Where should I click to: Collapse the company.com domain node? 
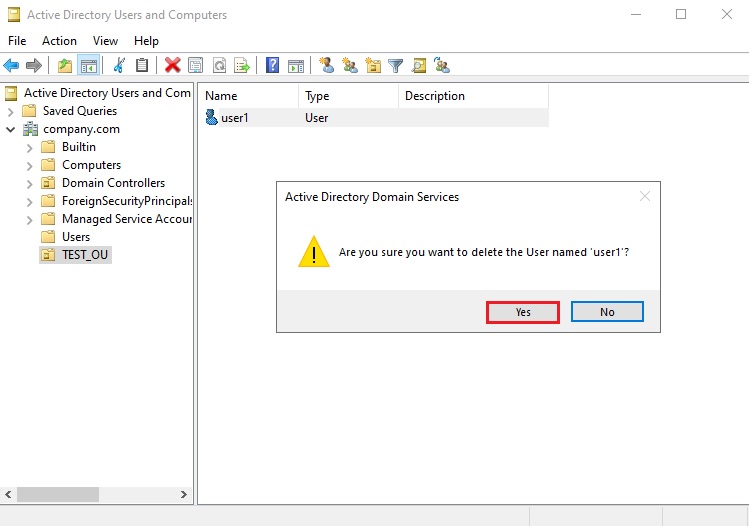coord(10,129)
